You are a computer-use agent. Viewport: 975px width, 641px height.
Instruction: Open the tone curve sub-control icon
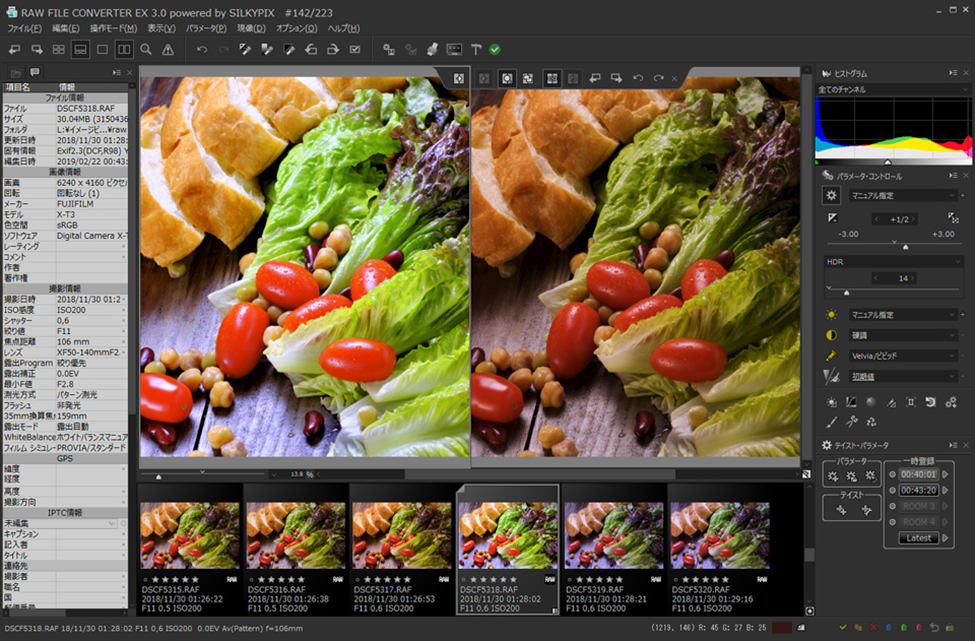click(x=851, y=402)
